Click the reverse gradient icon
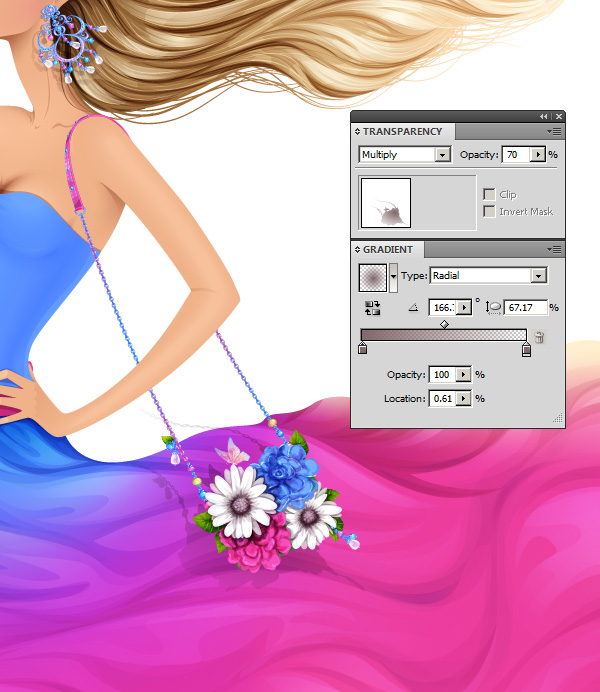The image size is (600, 692). point(373,308)
